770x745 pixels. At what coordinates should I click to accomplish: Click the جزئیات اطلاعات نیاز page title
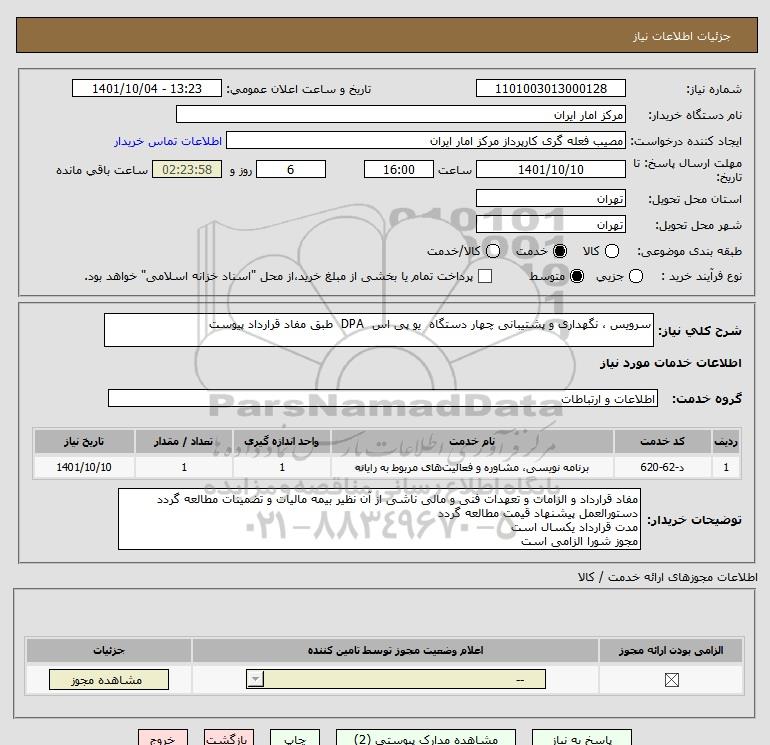pos(681,36)
